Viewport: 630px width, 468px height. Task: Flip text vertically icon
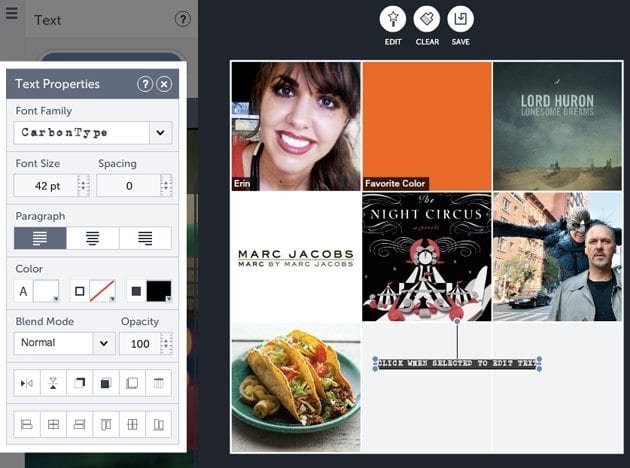point(53,383)
